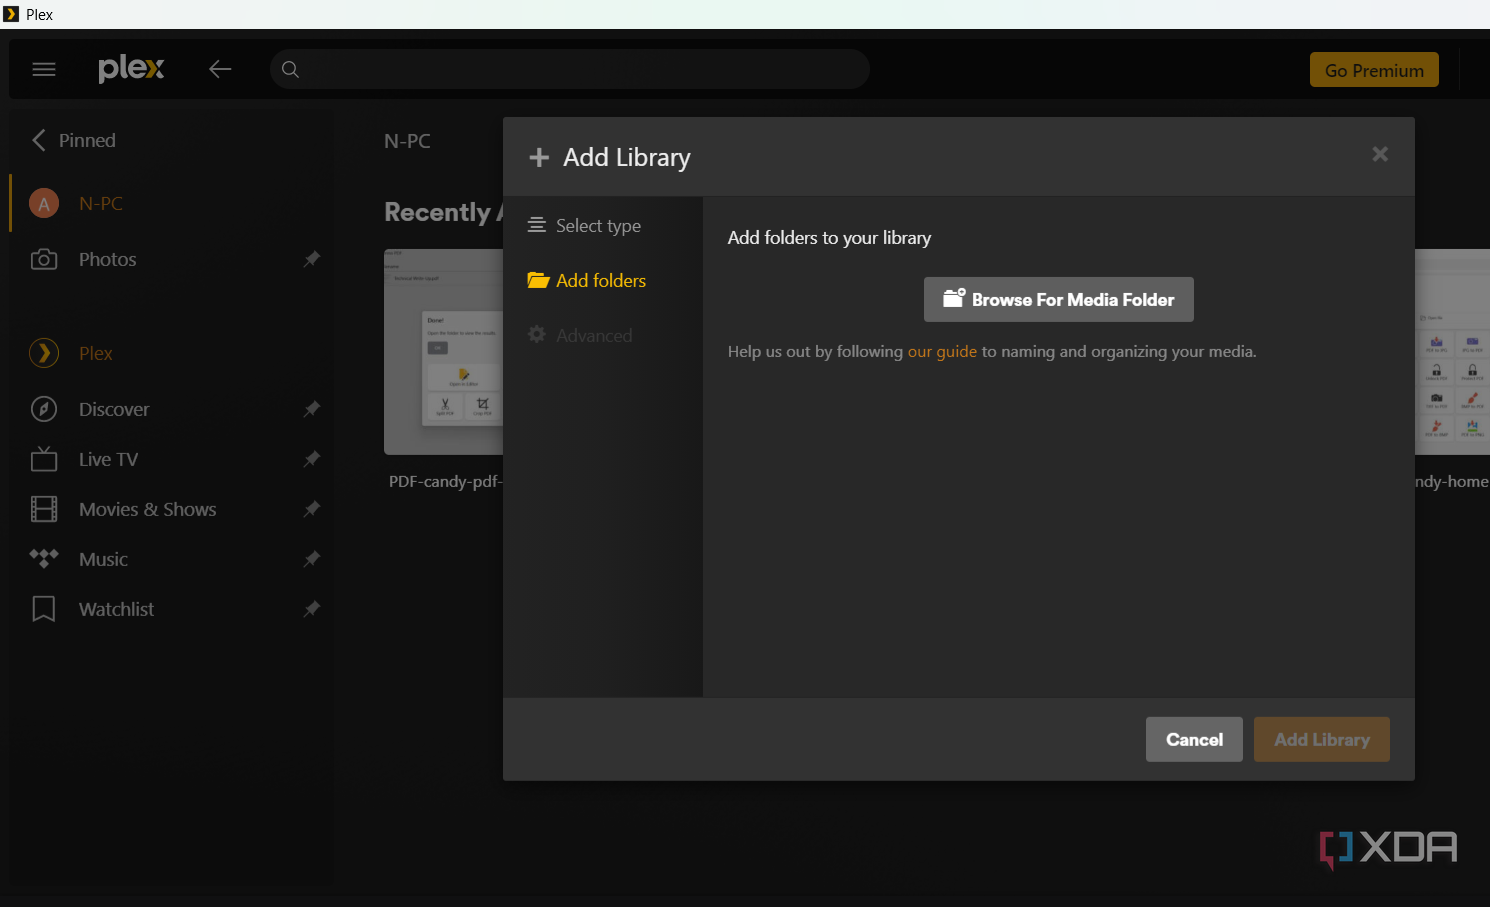This screenshot has height=907, width=1490.
Task: Unpin the Photos library
Action: pos(312,259)
